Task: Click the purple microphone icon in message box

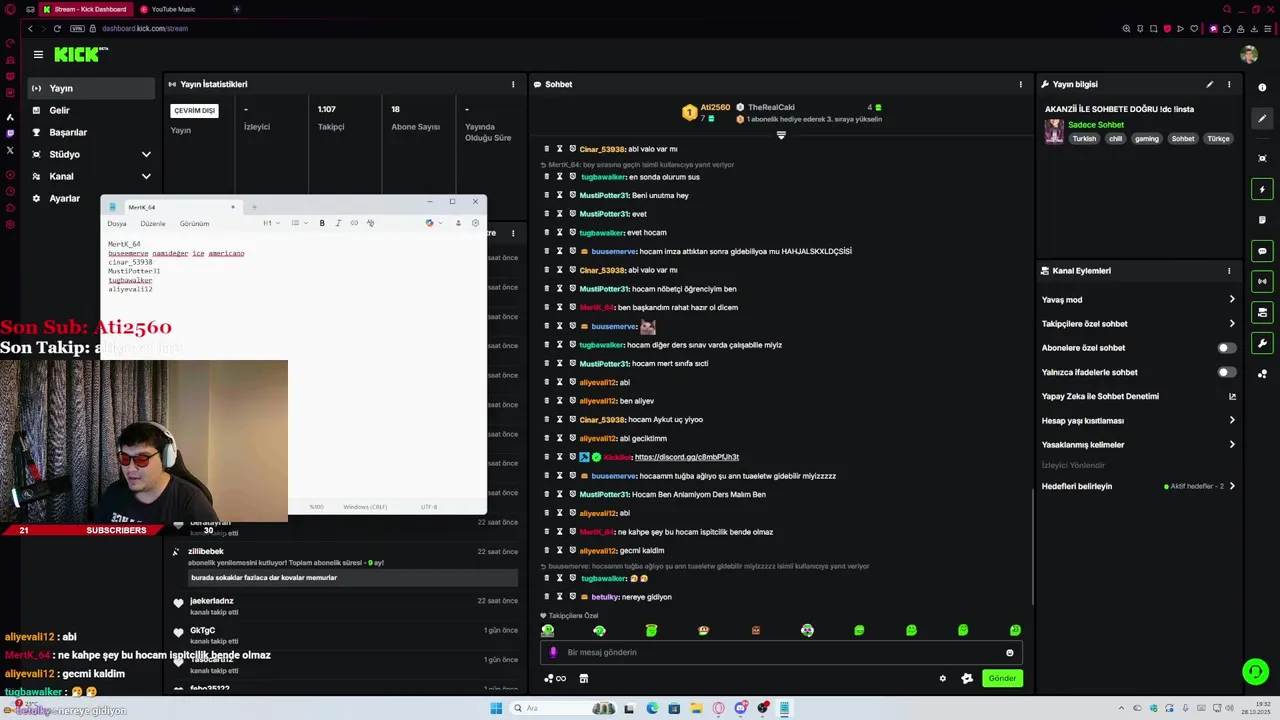Action: pos(553,653)
